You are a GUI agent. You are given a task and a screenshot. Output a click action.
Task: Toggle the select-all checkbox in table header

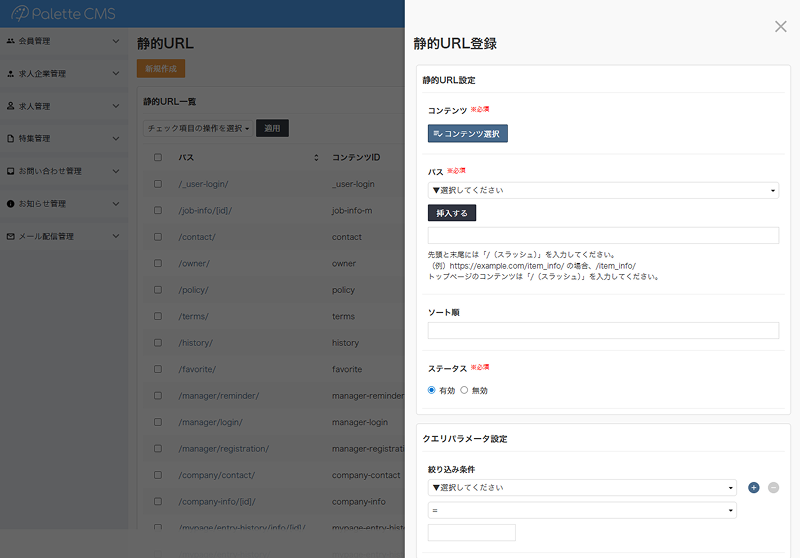tap(157, 158)
